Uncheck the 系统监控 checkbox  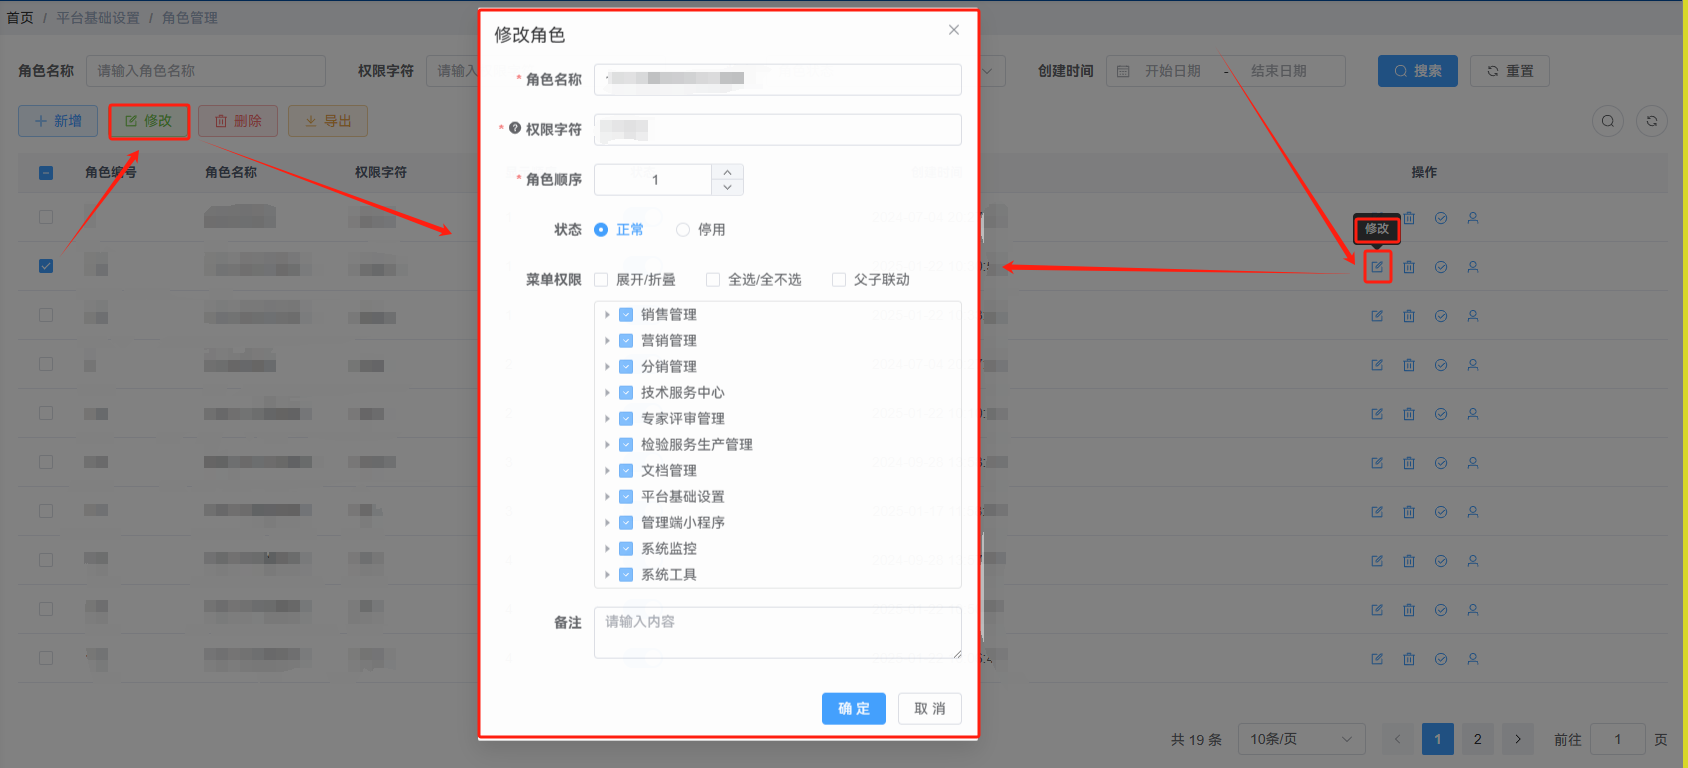626,549
